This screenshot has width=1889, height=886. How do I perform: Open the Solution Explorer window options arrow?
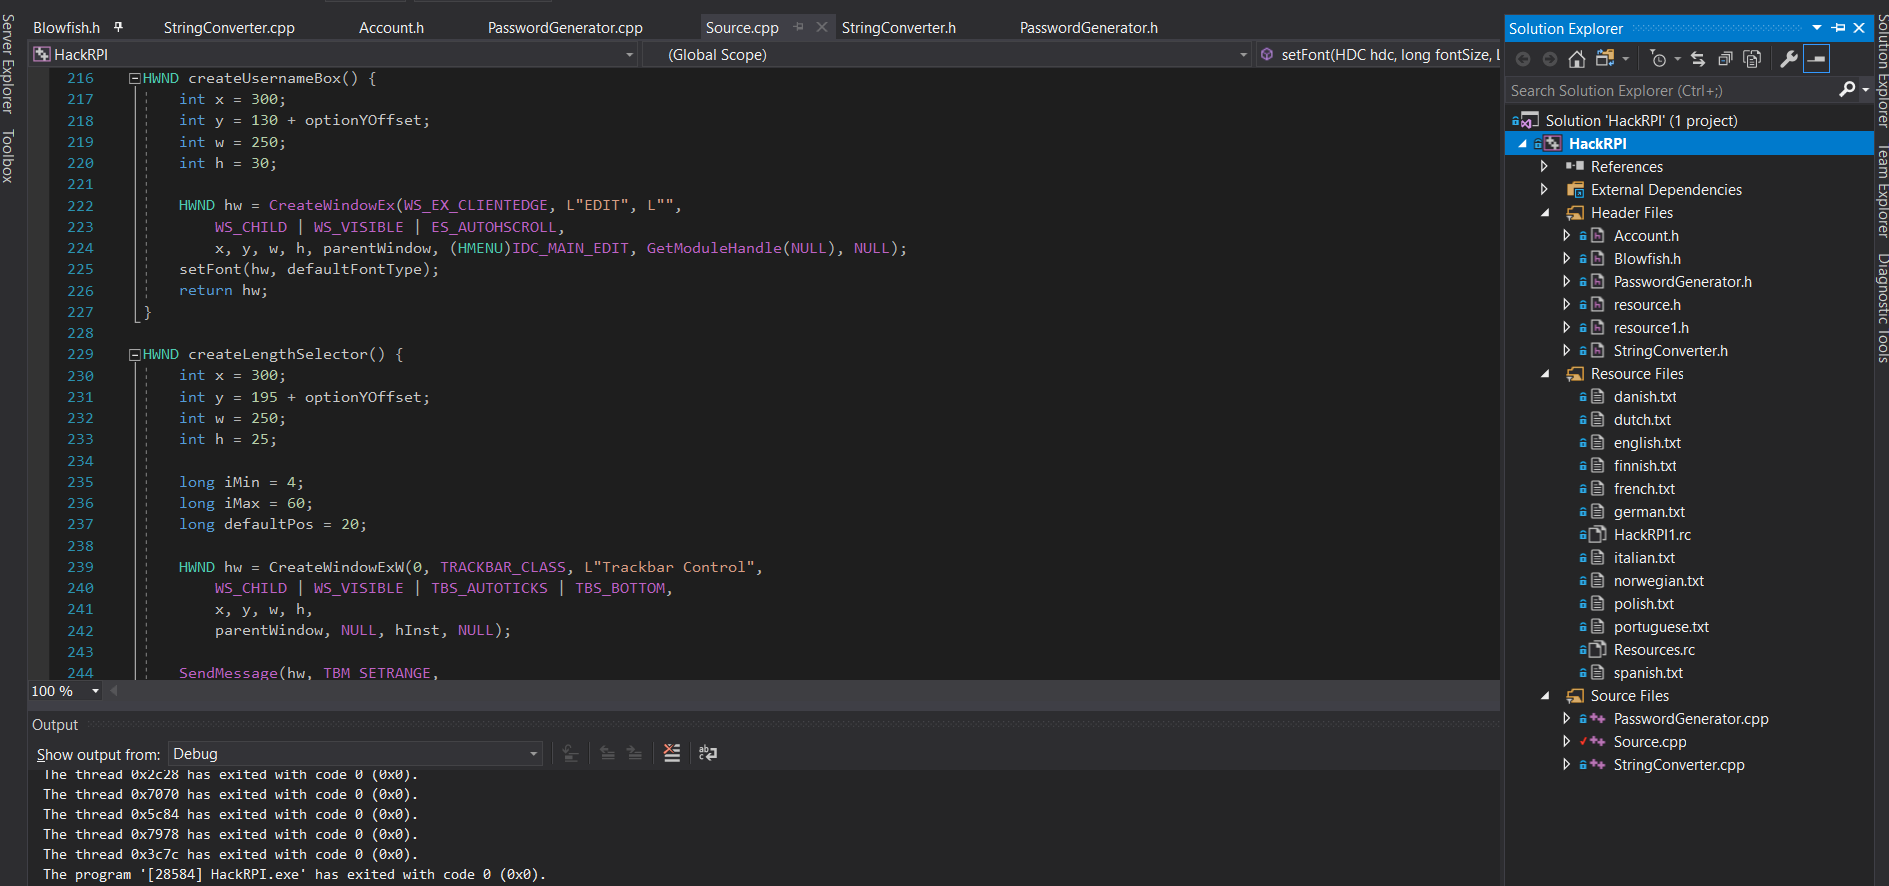1817,28
